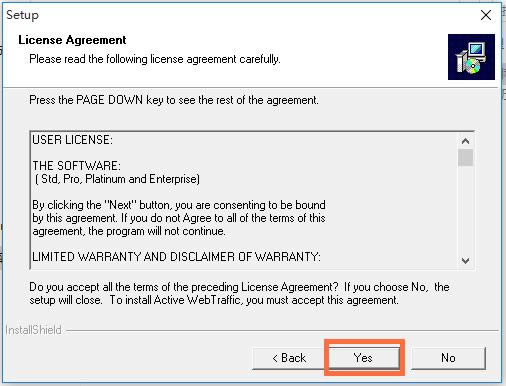Image resolution: width=506 pixels, height=386 pixels.
Task: Click the Std, Pro, Platinum and Enterprise line
Action: [117, 179]
